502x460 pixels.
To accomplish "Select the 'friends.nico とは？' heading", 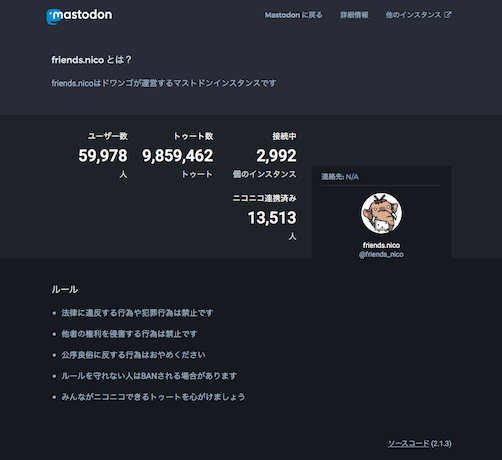I will 91,60.
